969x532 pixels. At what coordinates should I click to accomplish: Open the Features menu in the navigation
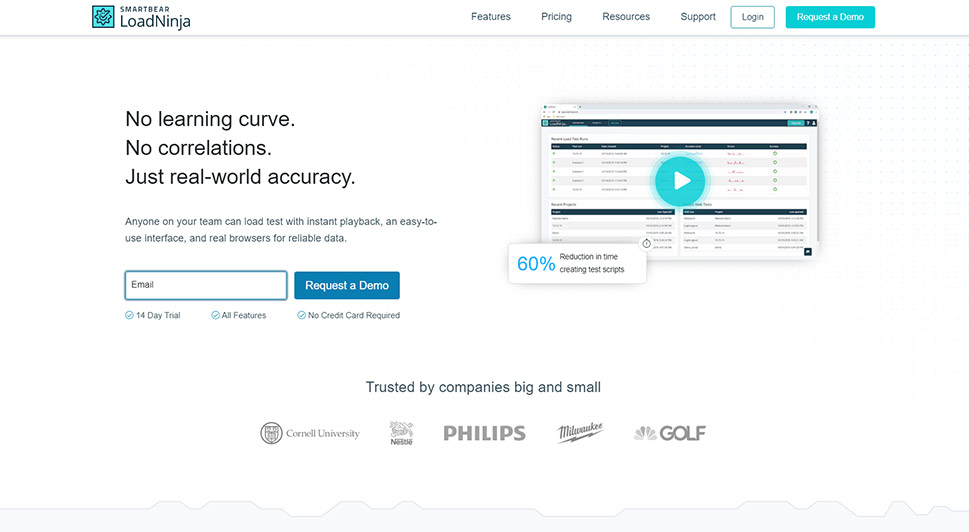click(491, 17)
